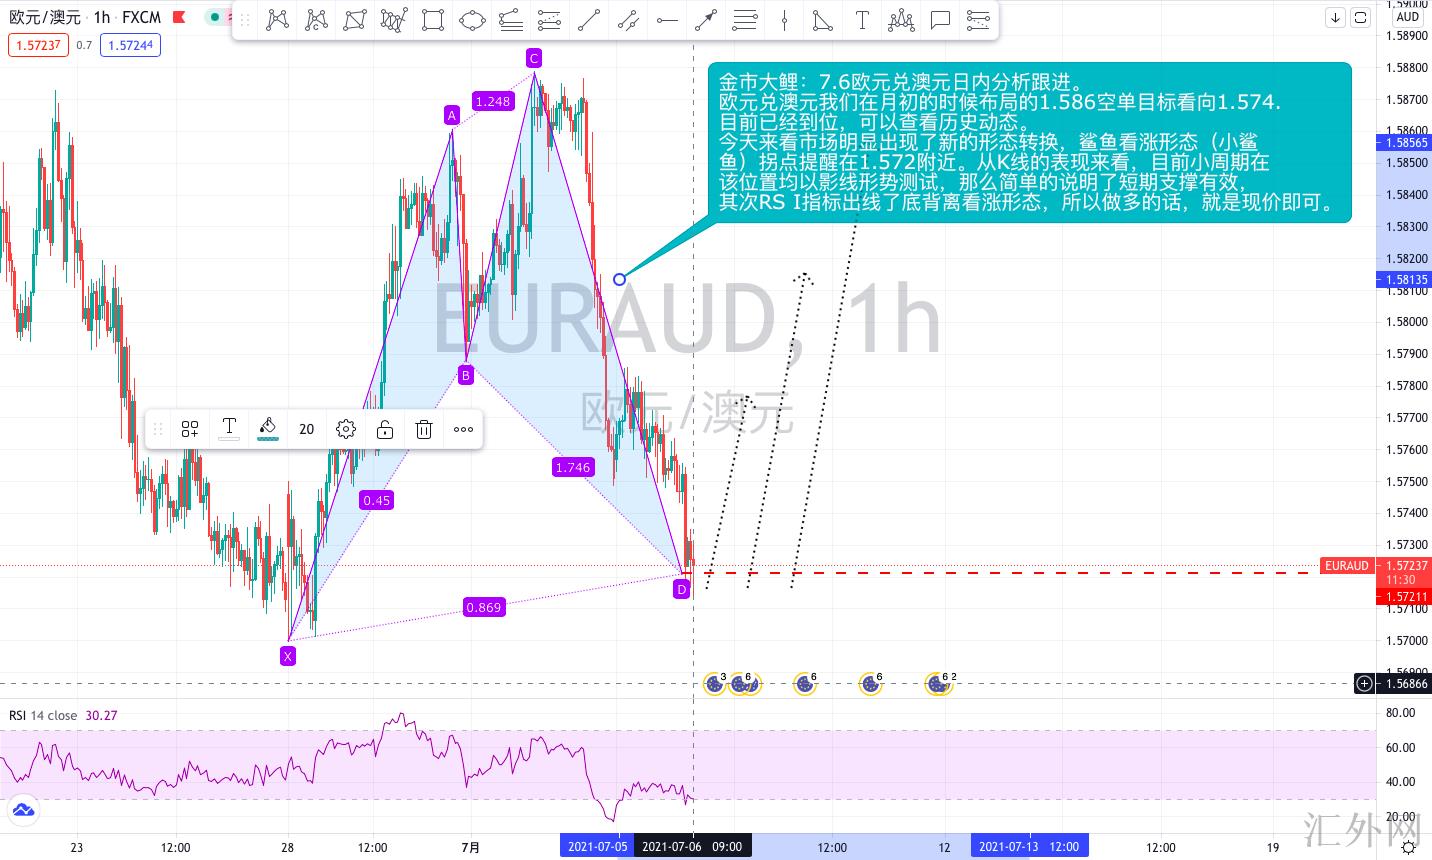Screen dimensions: 1432x860
Task: Click the 2021-07-05 time axis label
Action: pos(597,847)
